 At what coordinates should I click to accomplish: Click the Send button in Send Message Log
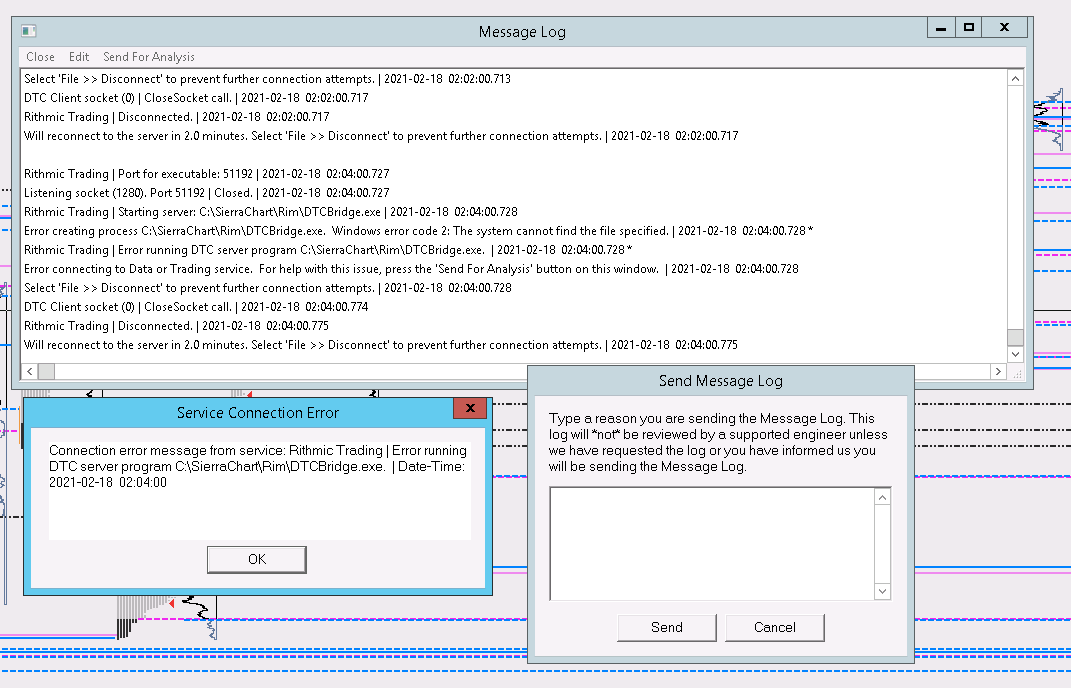point(667,627)
